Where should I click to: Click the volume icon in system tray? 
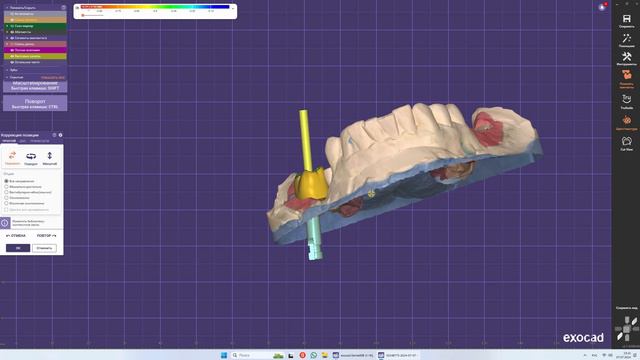(611, 355)
